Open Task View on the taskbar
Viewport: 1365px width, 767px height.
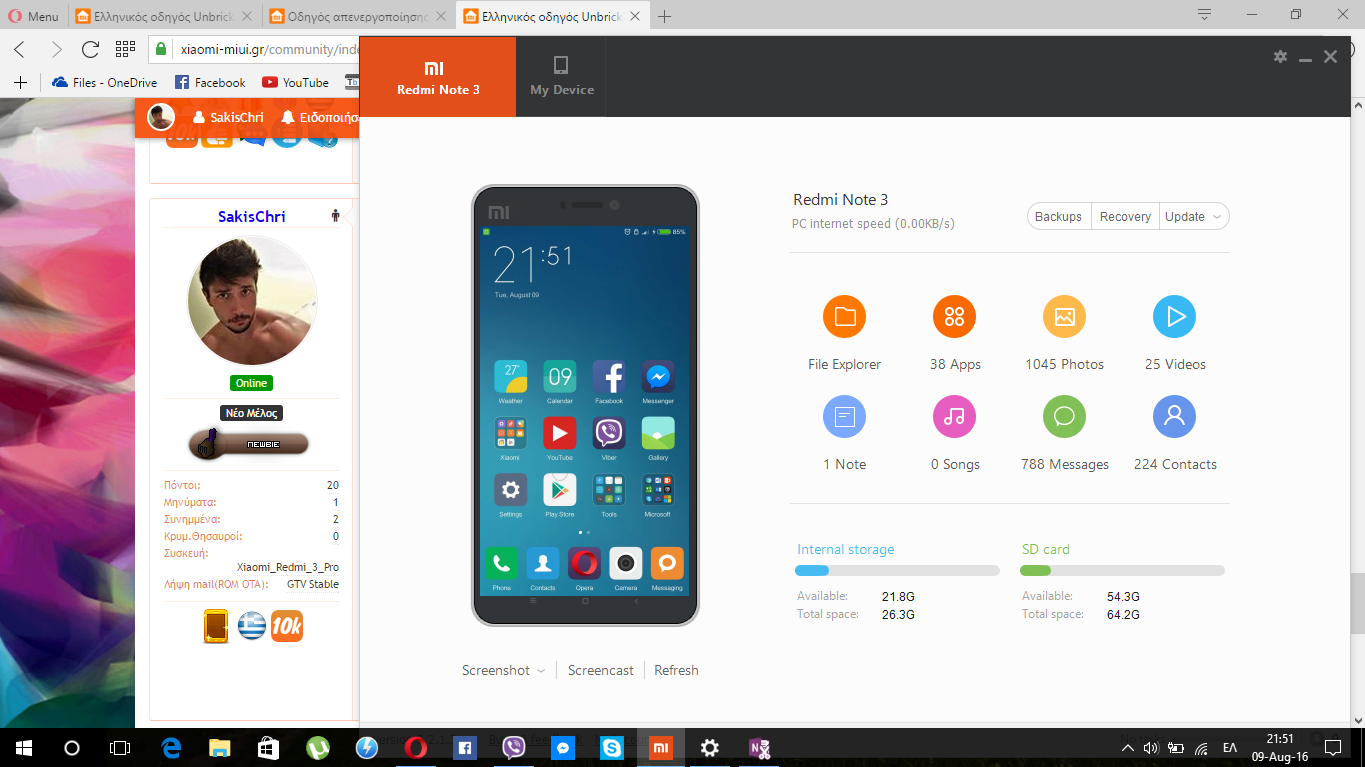[x=120, y=747]
